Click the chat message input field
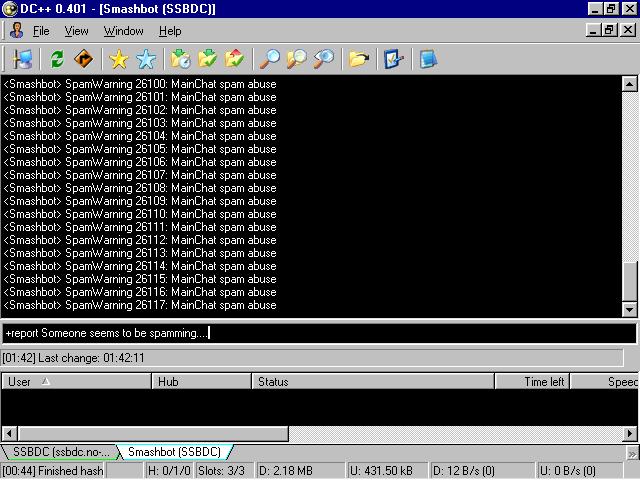 (319, 333)
